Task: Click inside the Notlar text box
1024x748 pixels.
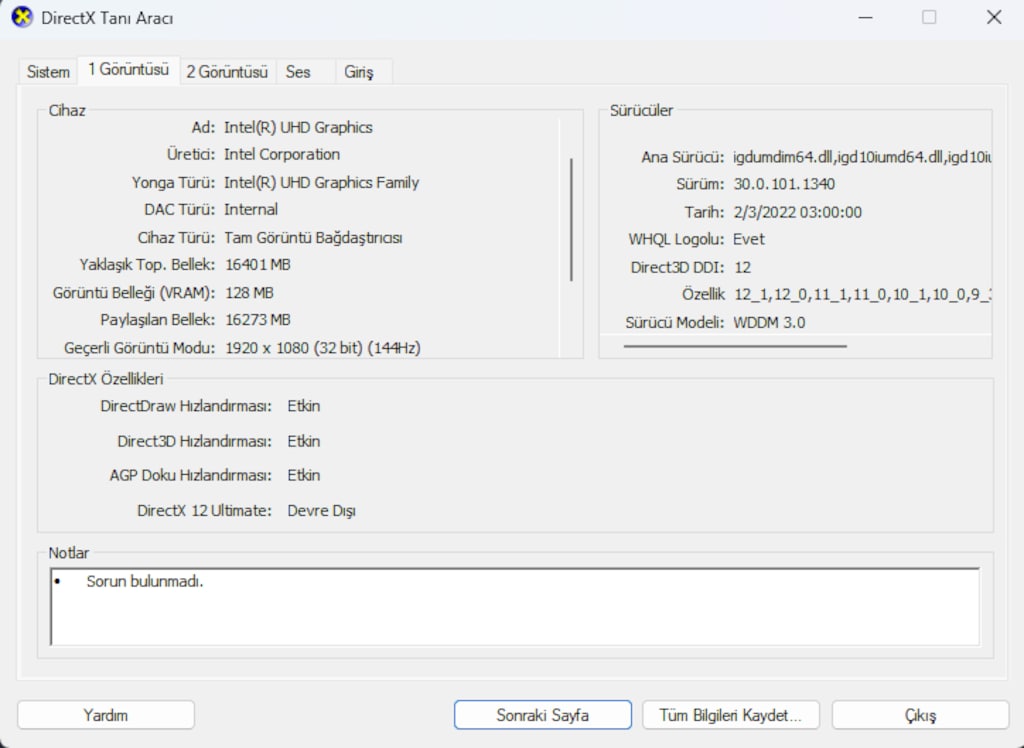Action: (x=515, y=607)
